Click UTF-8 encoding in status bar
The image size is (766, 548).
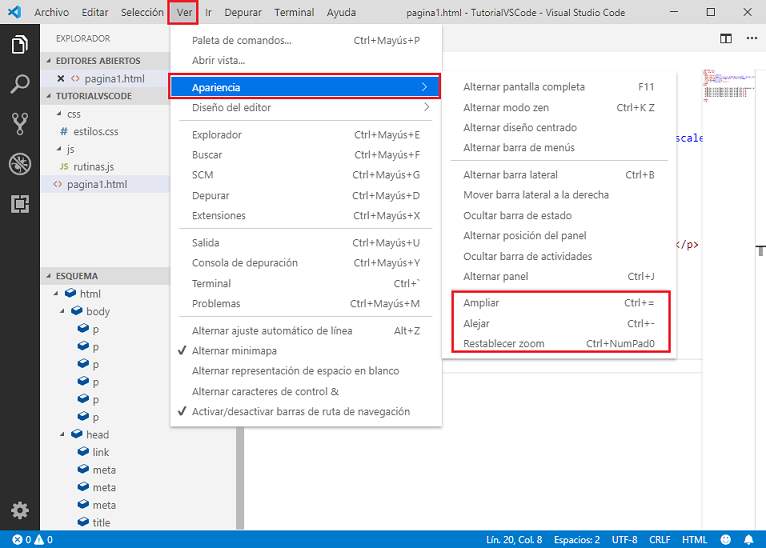point(624,540)
